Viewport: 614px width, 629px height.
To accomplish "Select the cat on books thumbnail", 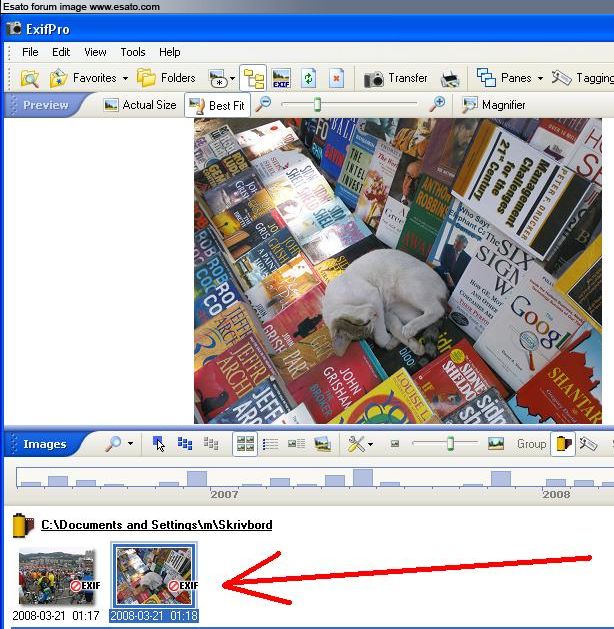I will pyautogui.click(x=154, y=575).
